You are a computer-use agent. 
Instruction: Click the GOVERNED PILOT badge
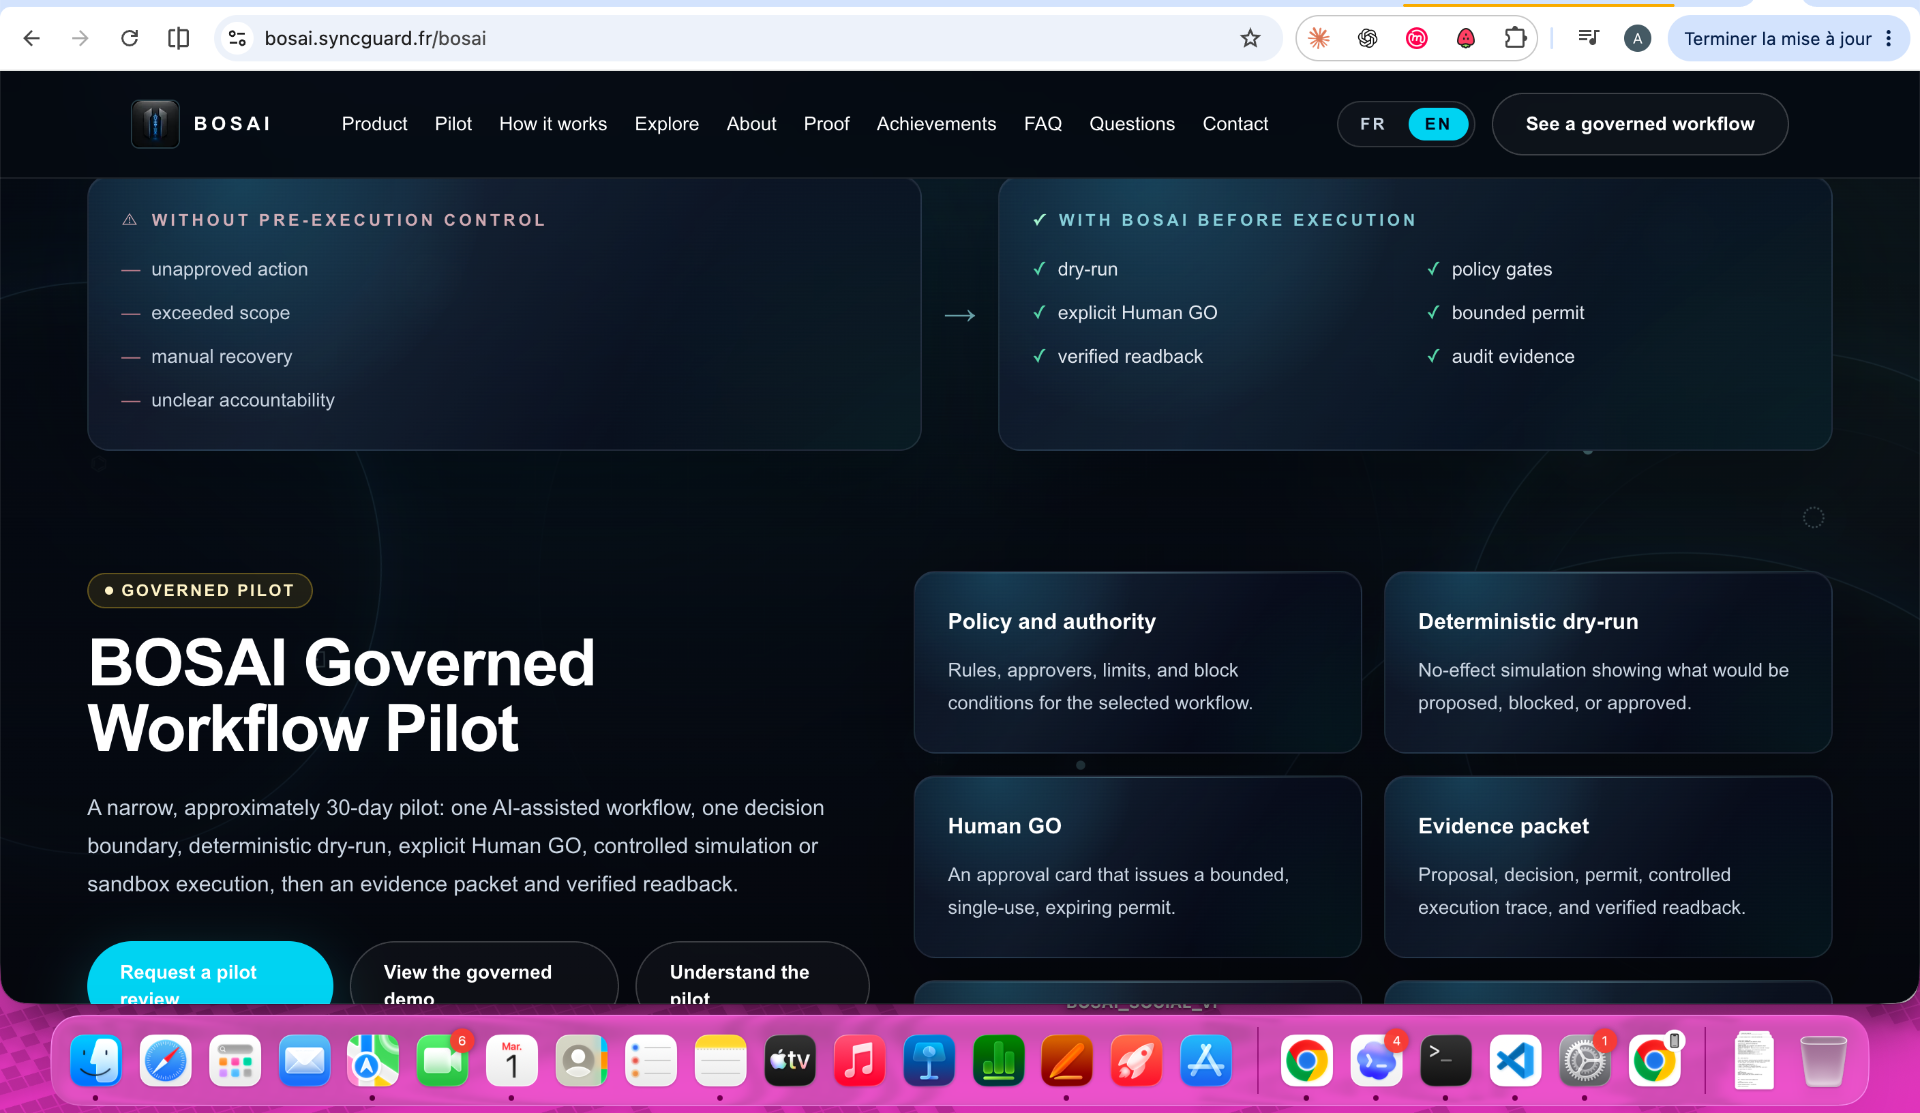(200, 590)
